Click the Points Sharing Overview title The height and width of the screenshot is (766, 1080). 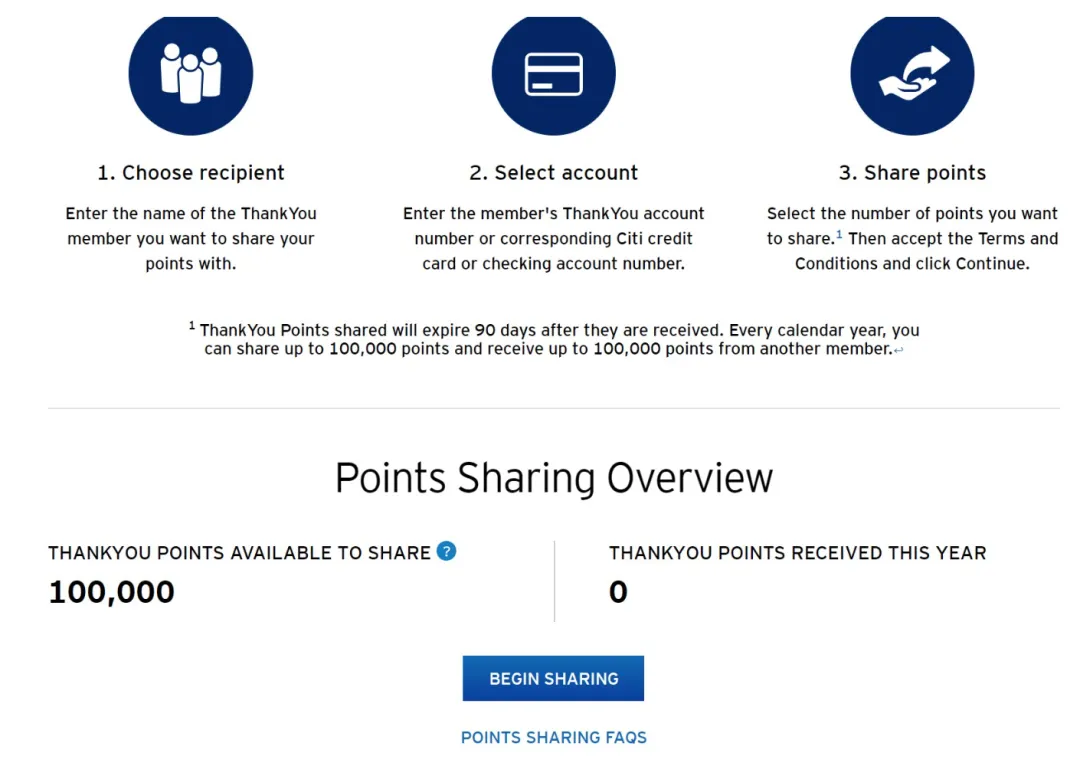(554, 478)
